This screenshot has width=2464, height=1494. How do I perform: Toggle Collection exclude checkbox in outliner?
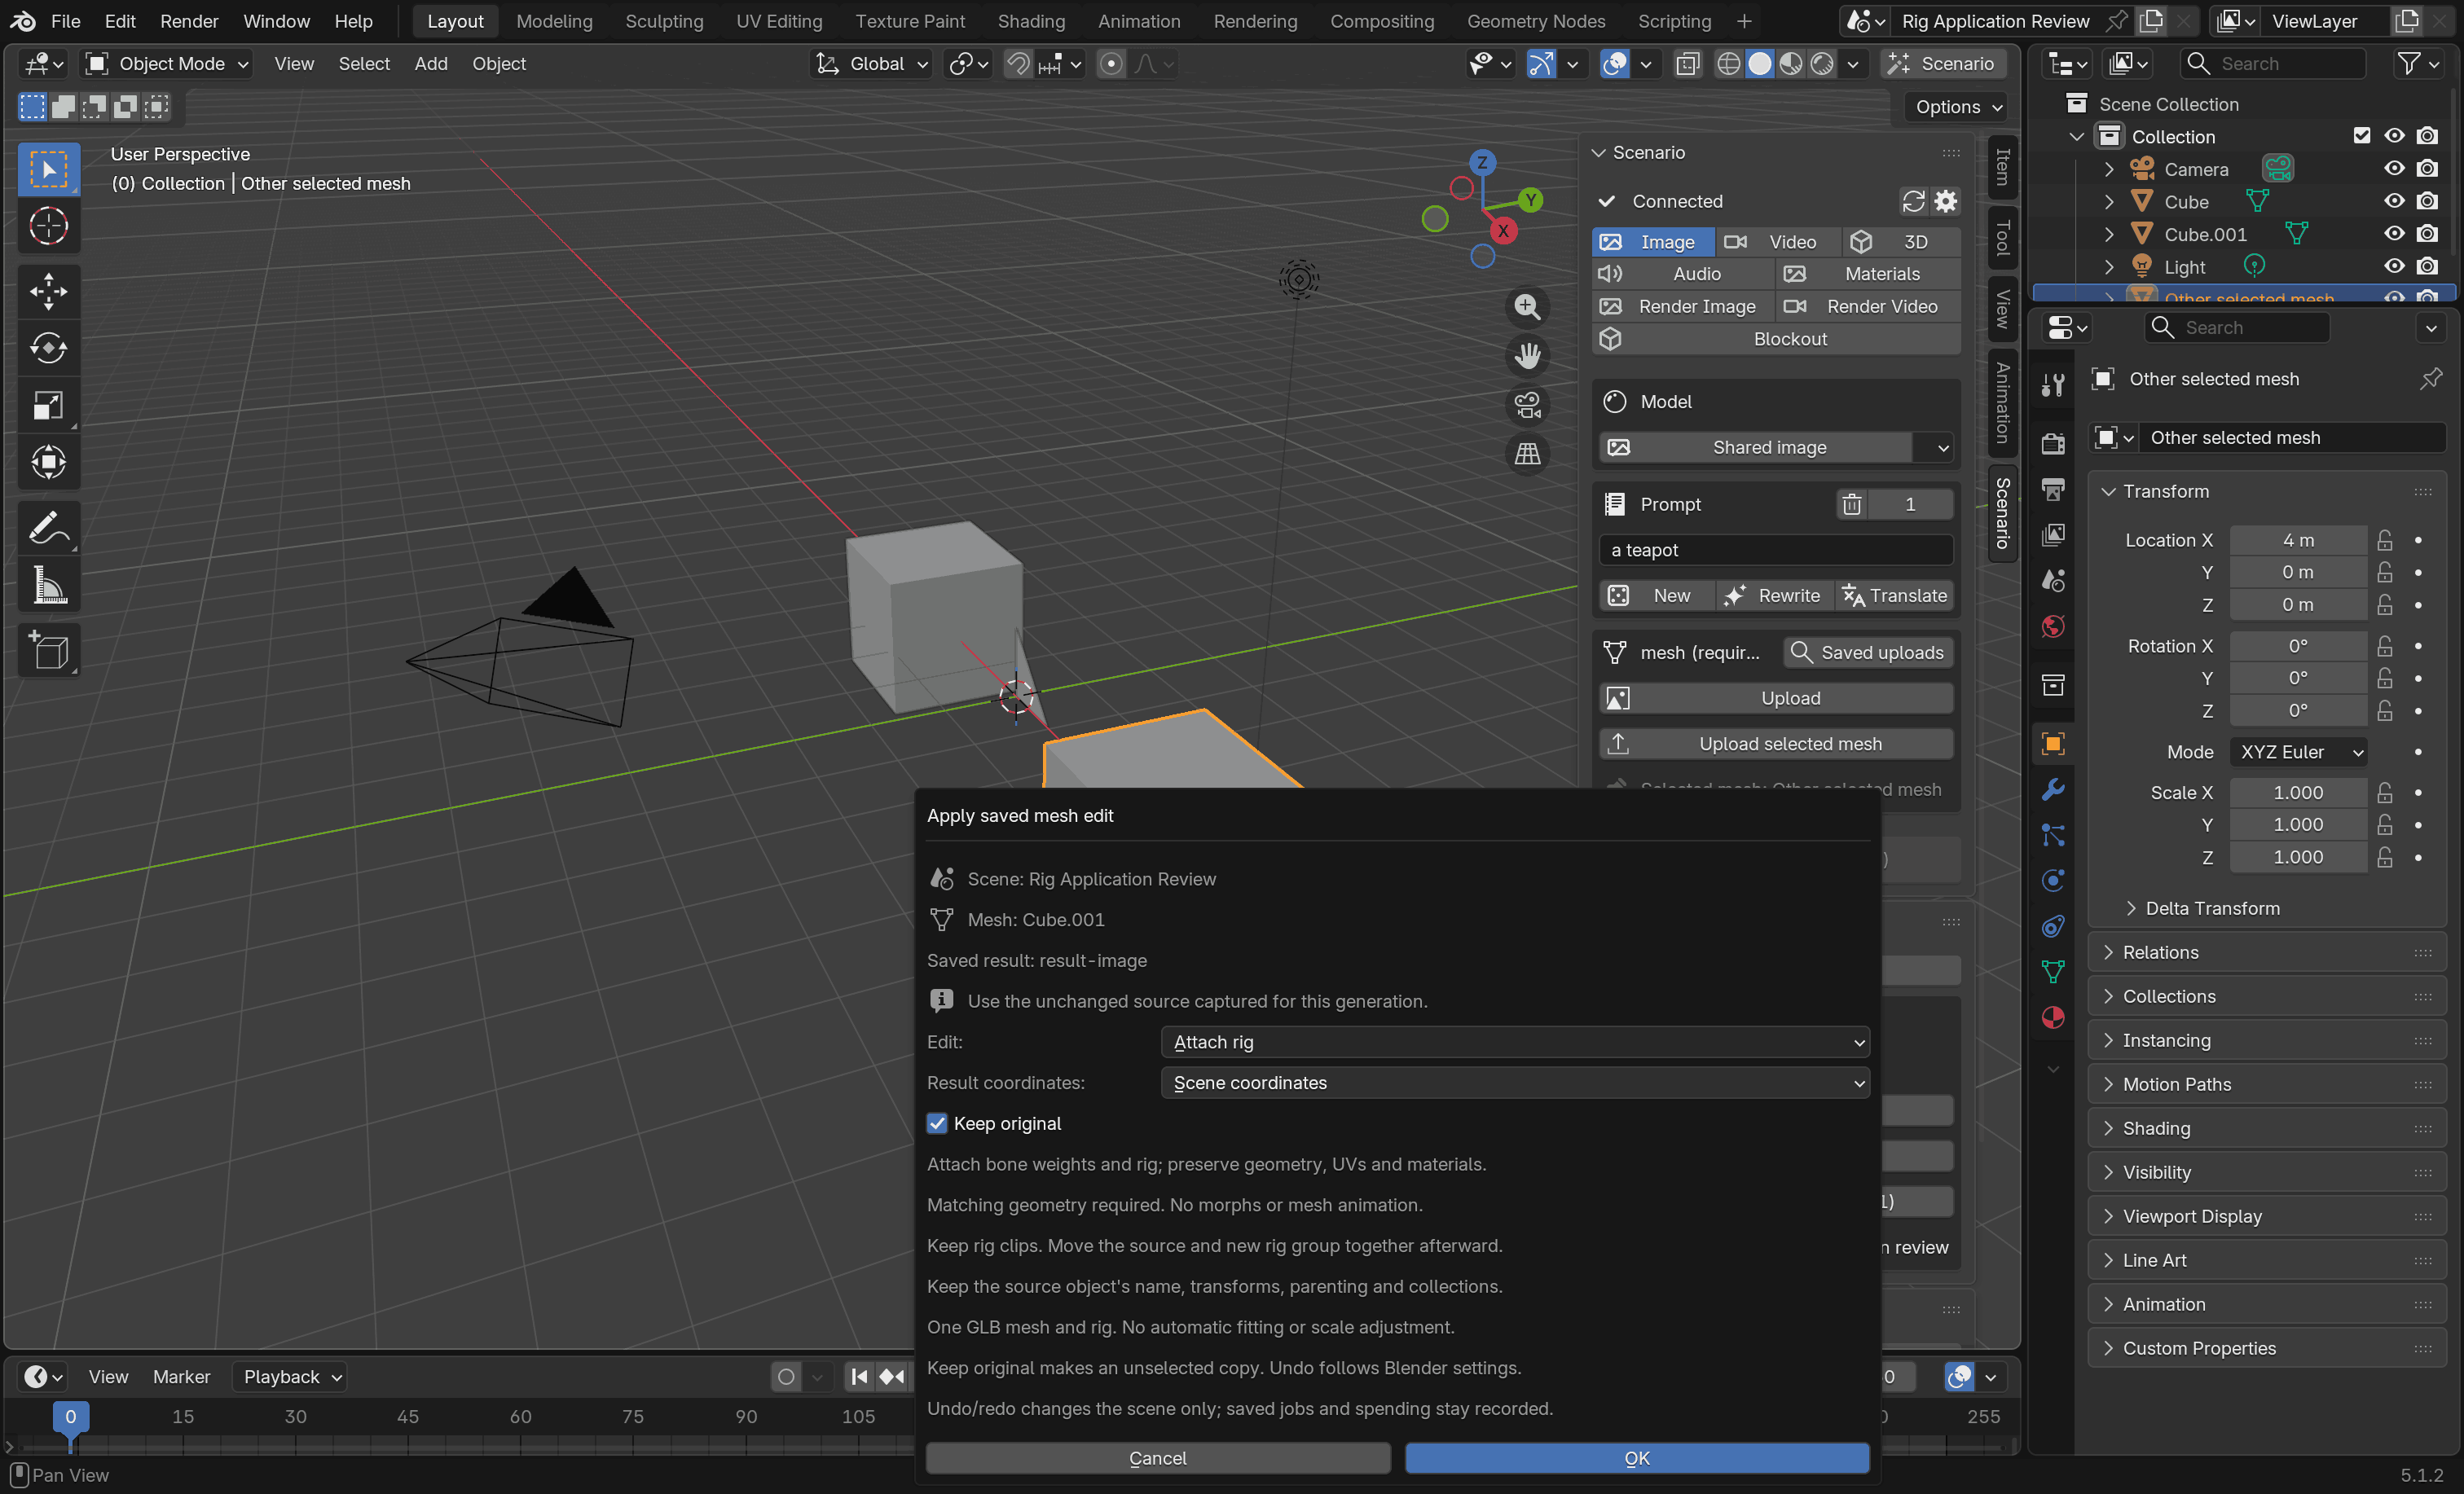coord(2362,136)
